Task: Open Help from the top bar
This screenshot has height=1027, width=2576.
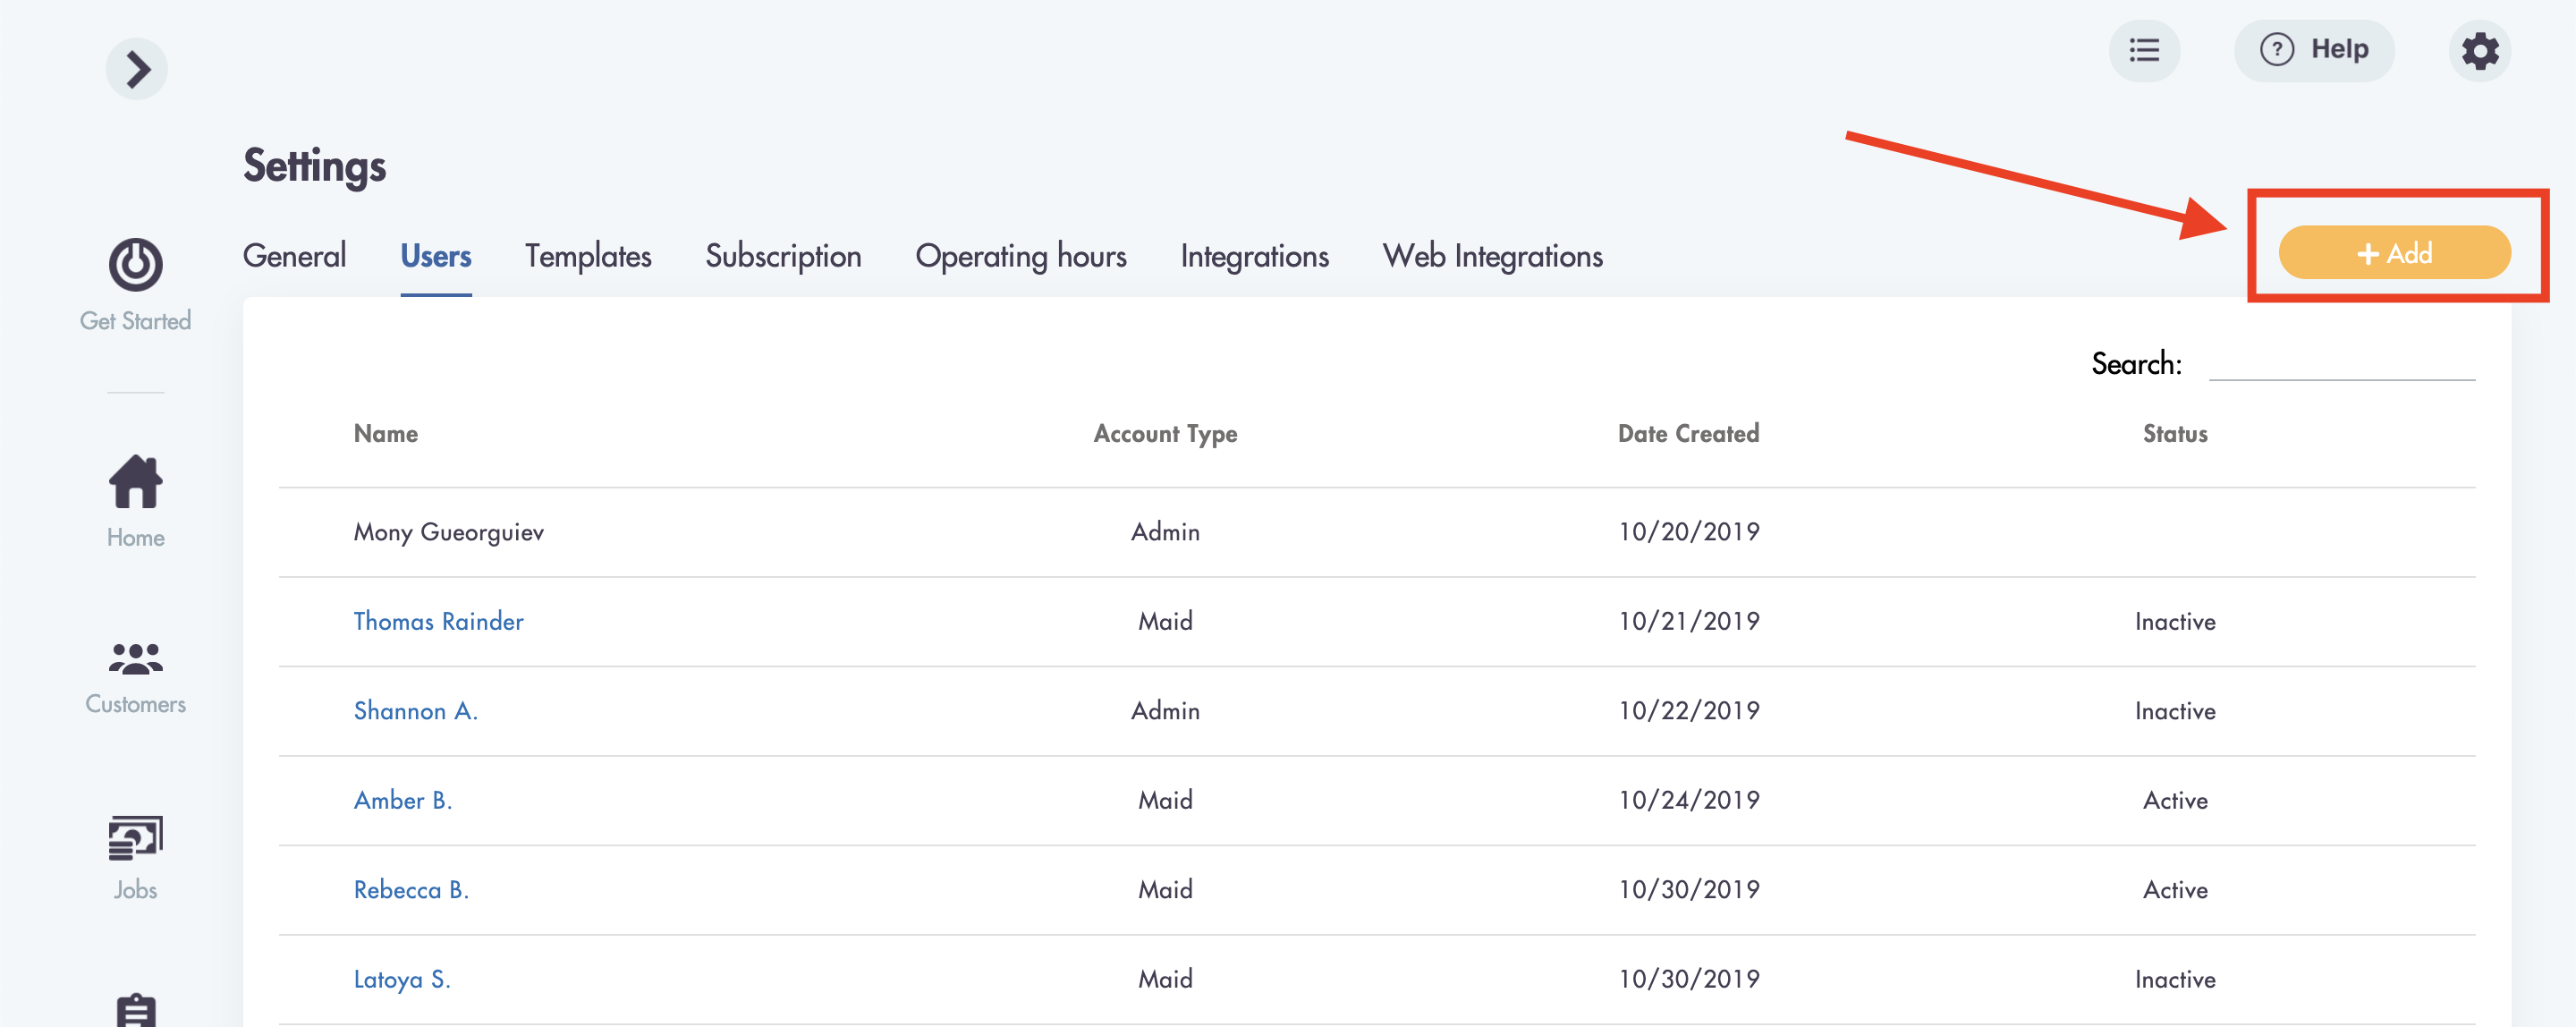Action: [x=2315, y=49]
